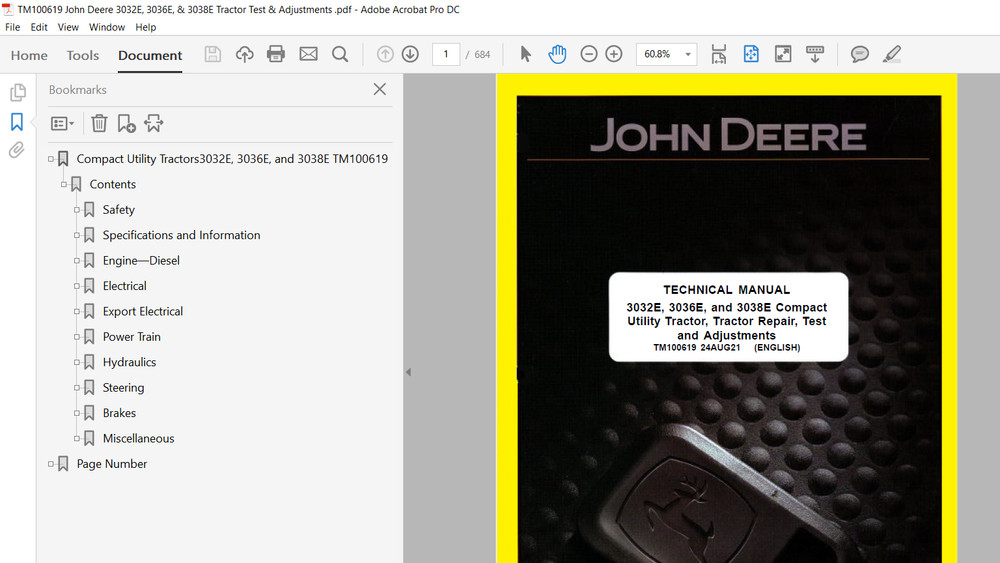Switch to the Tools tab
Image resolution: width=1000 pixels, height=563 pixels.
click(x=83, y=55)
